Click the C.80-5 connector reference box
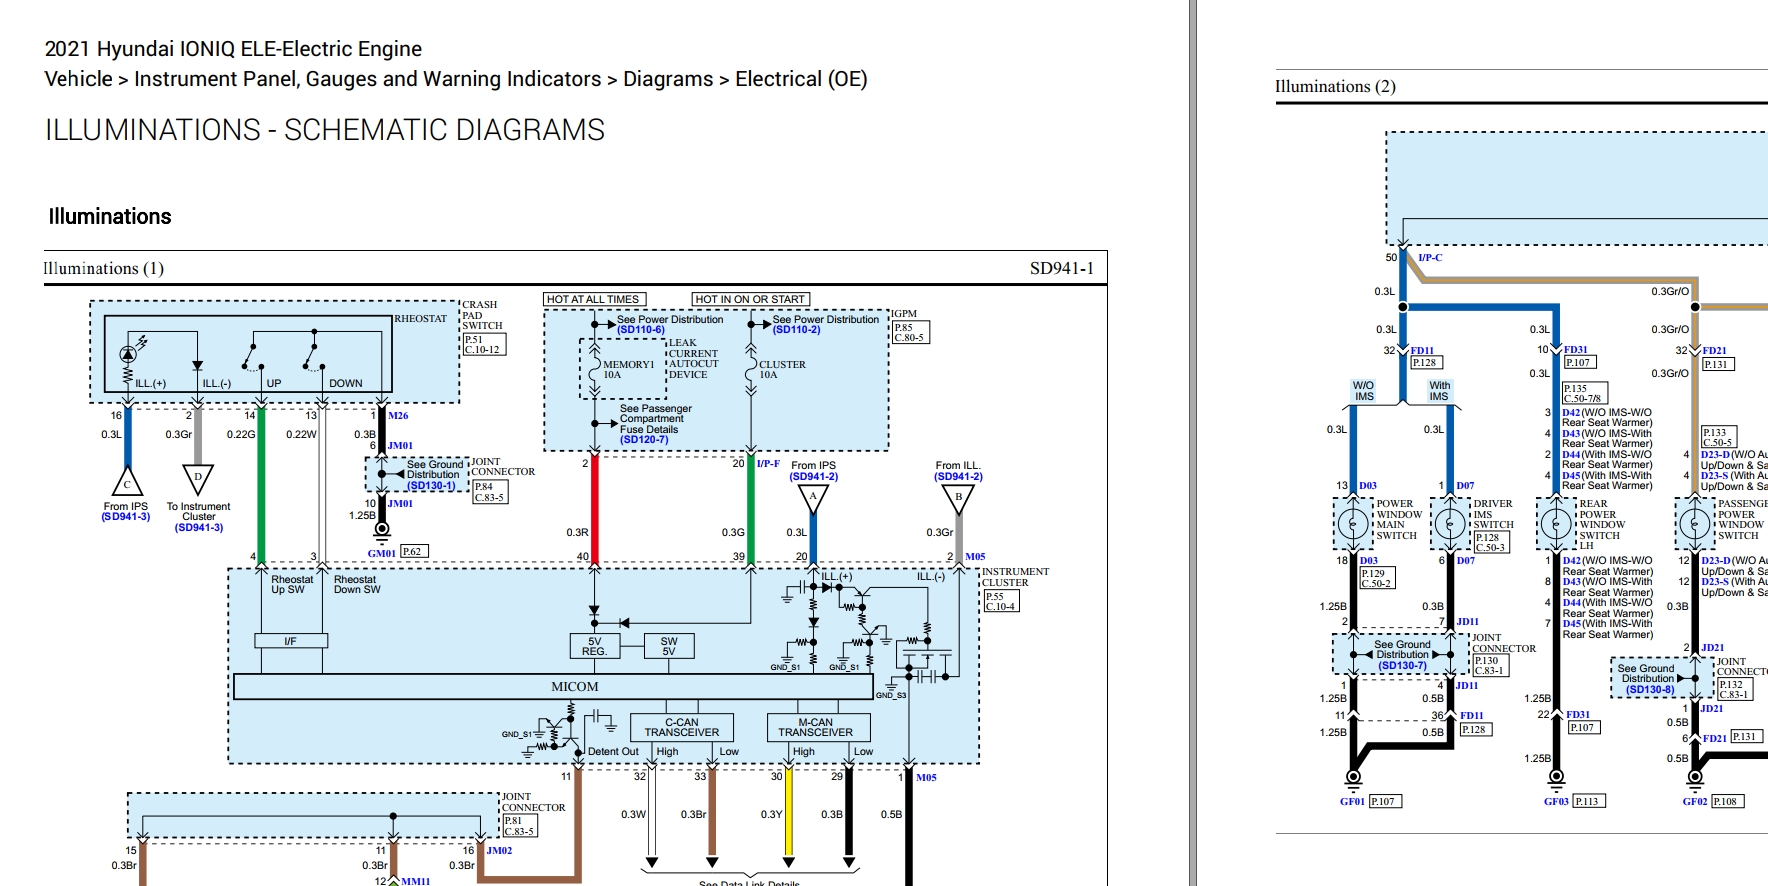Screen dimensions: 1768x886 (x=910, y=337)
